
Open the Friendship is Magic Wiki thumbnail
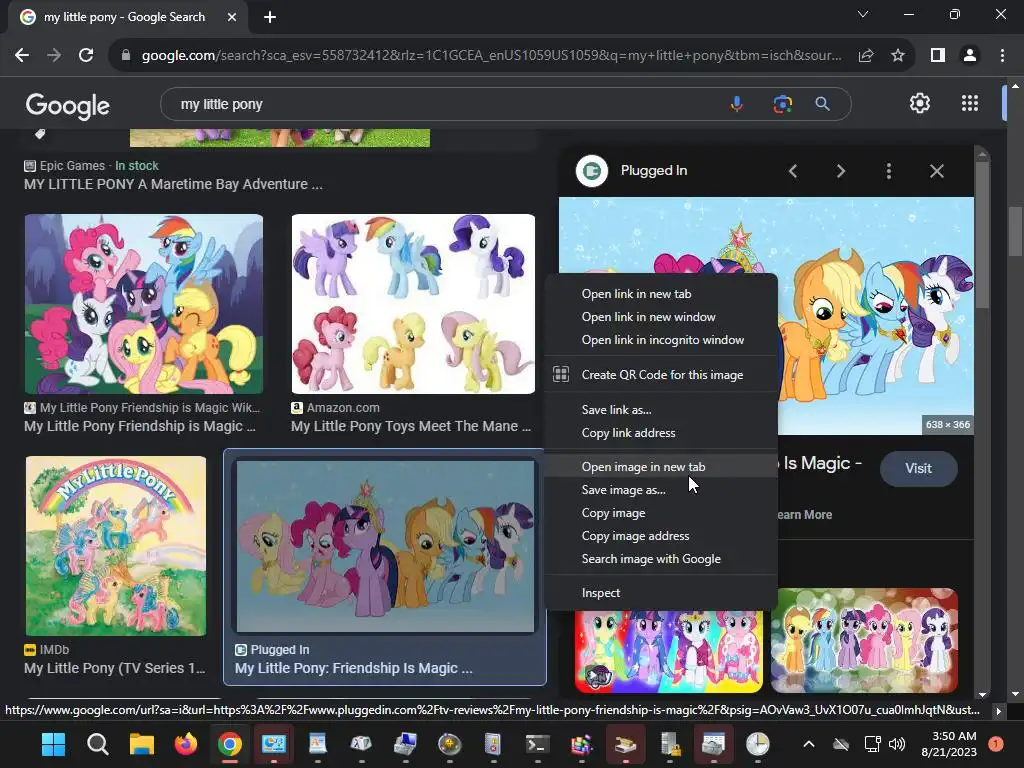(x=144, y=304)
